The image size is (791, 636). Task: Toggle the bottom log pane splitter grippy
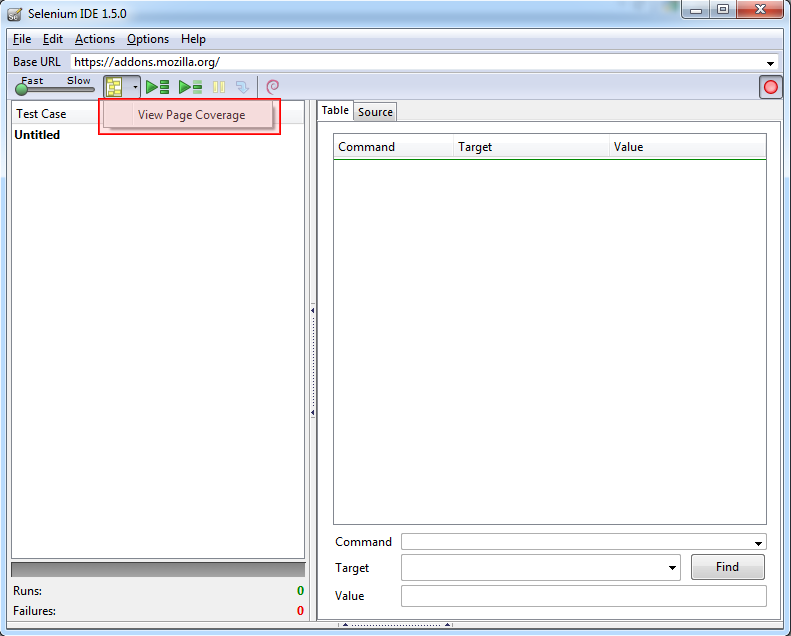(396, 625)
